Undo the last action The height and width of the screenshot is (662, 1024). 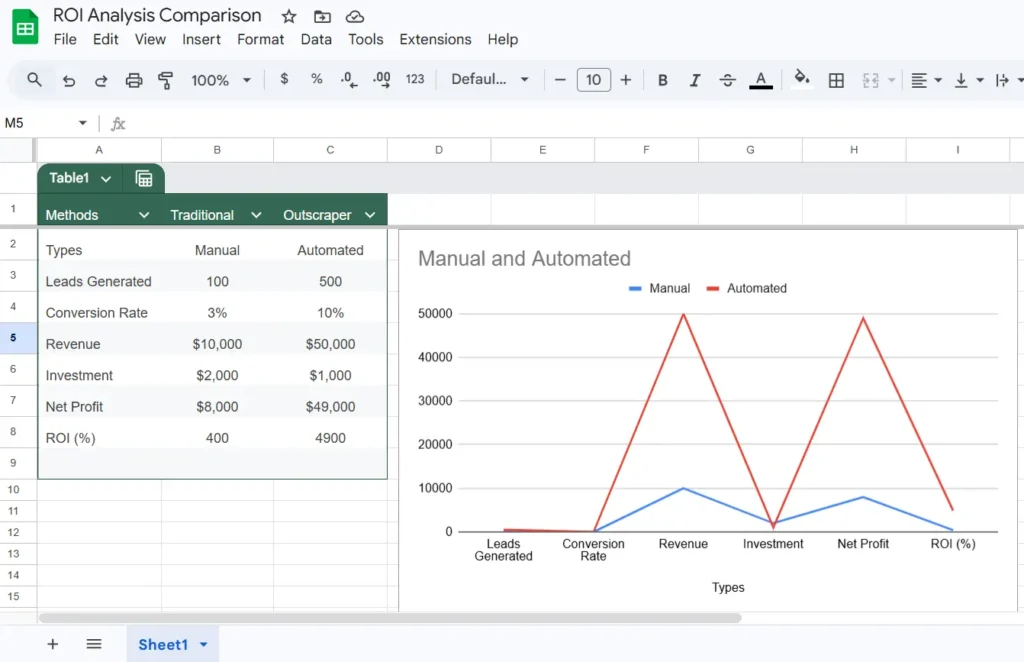69,80
